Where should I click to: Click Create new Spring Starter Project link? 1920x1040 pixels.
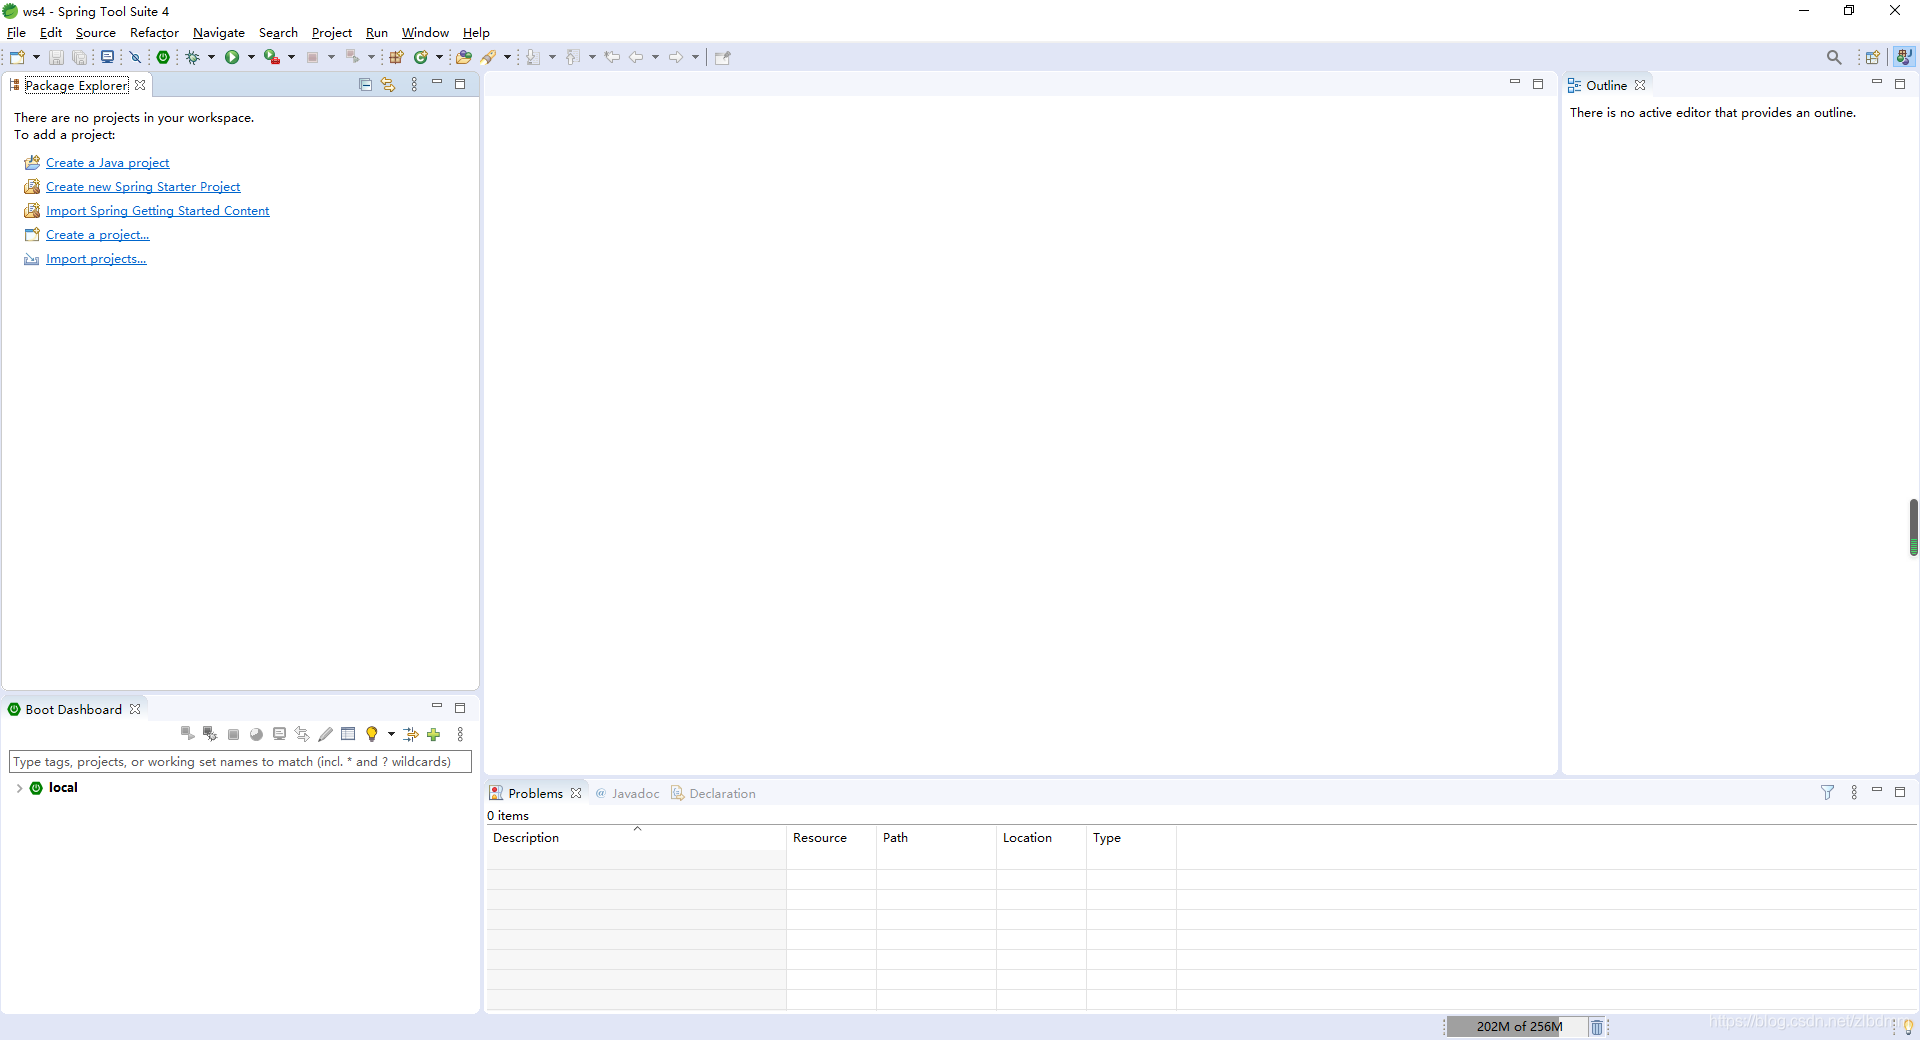click(x=143, y=187)
